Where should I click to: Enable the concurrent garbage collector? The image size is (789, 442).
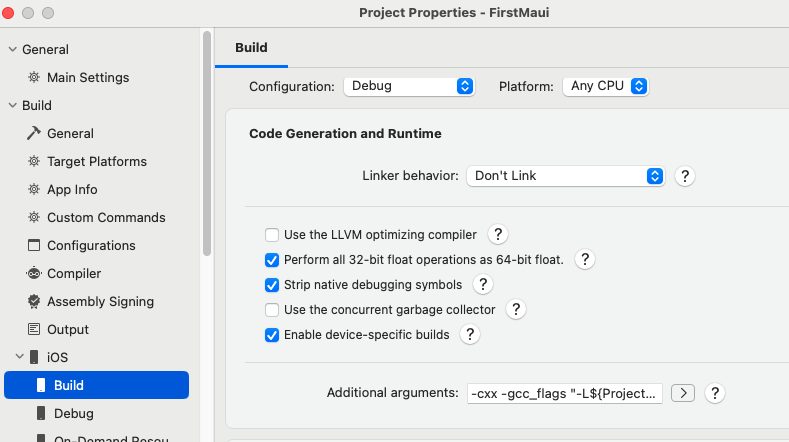pos(272,310)
